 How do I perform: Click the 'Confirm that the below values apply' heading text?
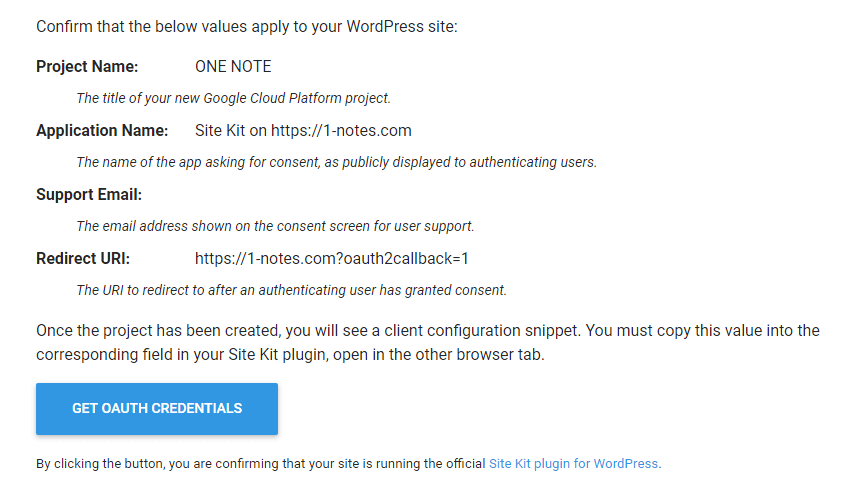click(247, 26)
